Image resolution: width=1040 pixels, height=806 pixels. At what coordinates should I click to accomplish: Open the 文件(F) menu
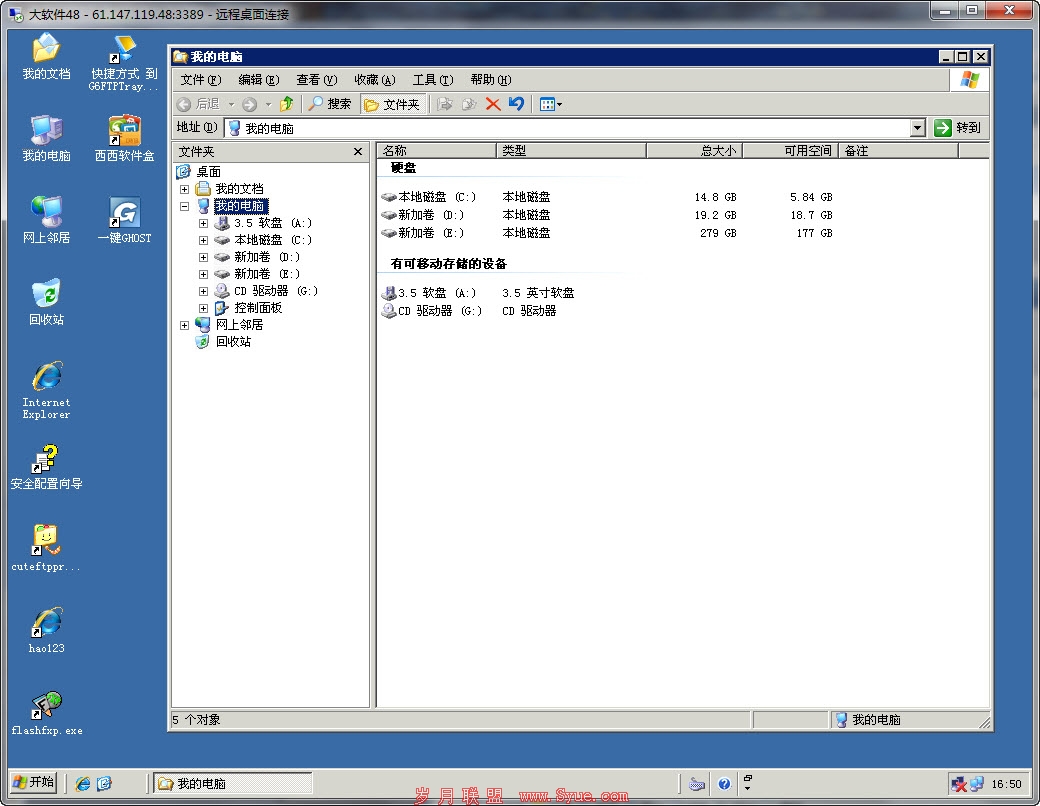pyautogui.click(x=200, y=80)
